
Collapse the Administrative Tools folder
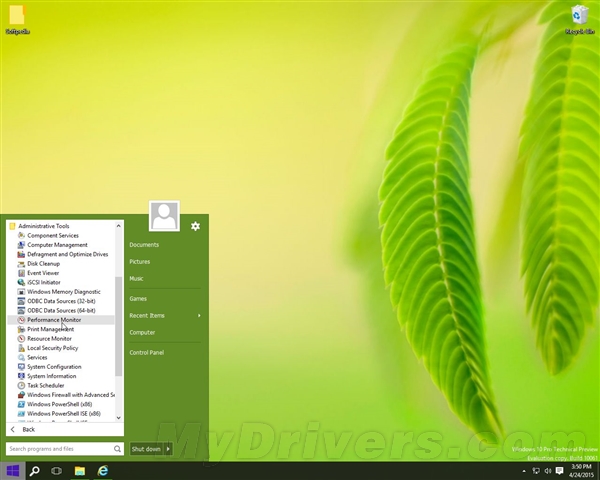click(x=42, y=226)
